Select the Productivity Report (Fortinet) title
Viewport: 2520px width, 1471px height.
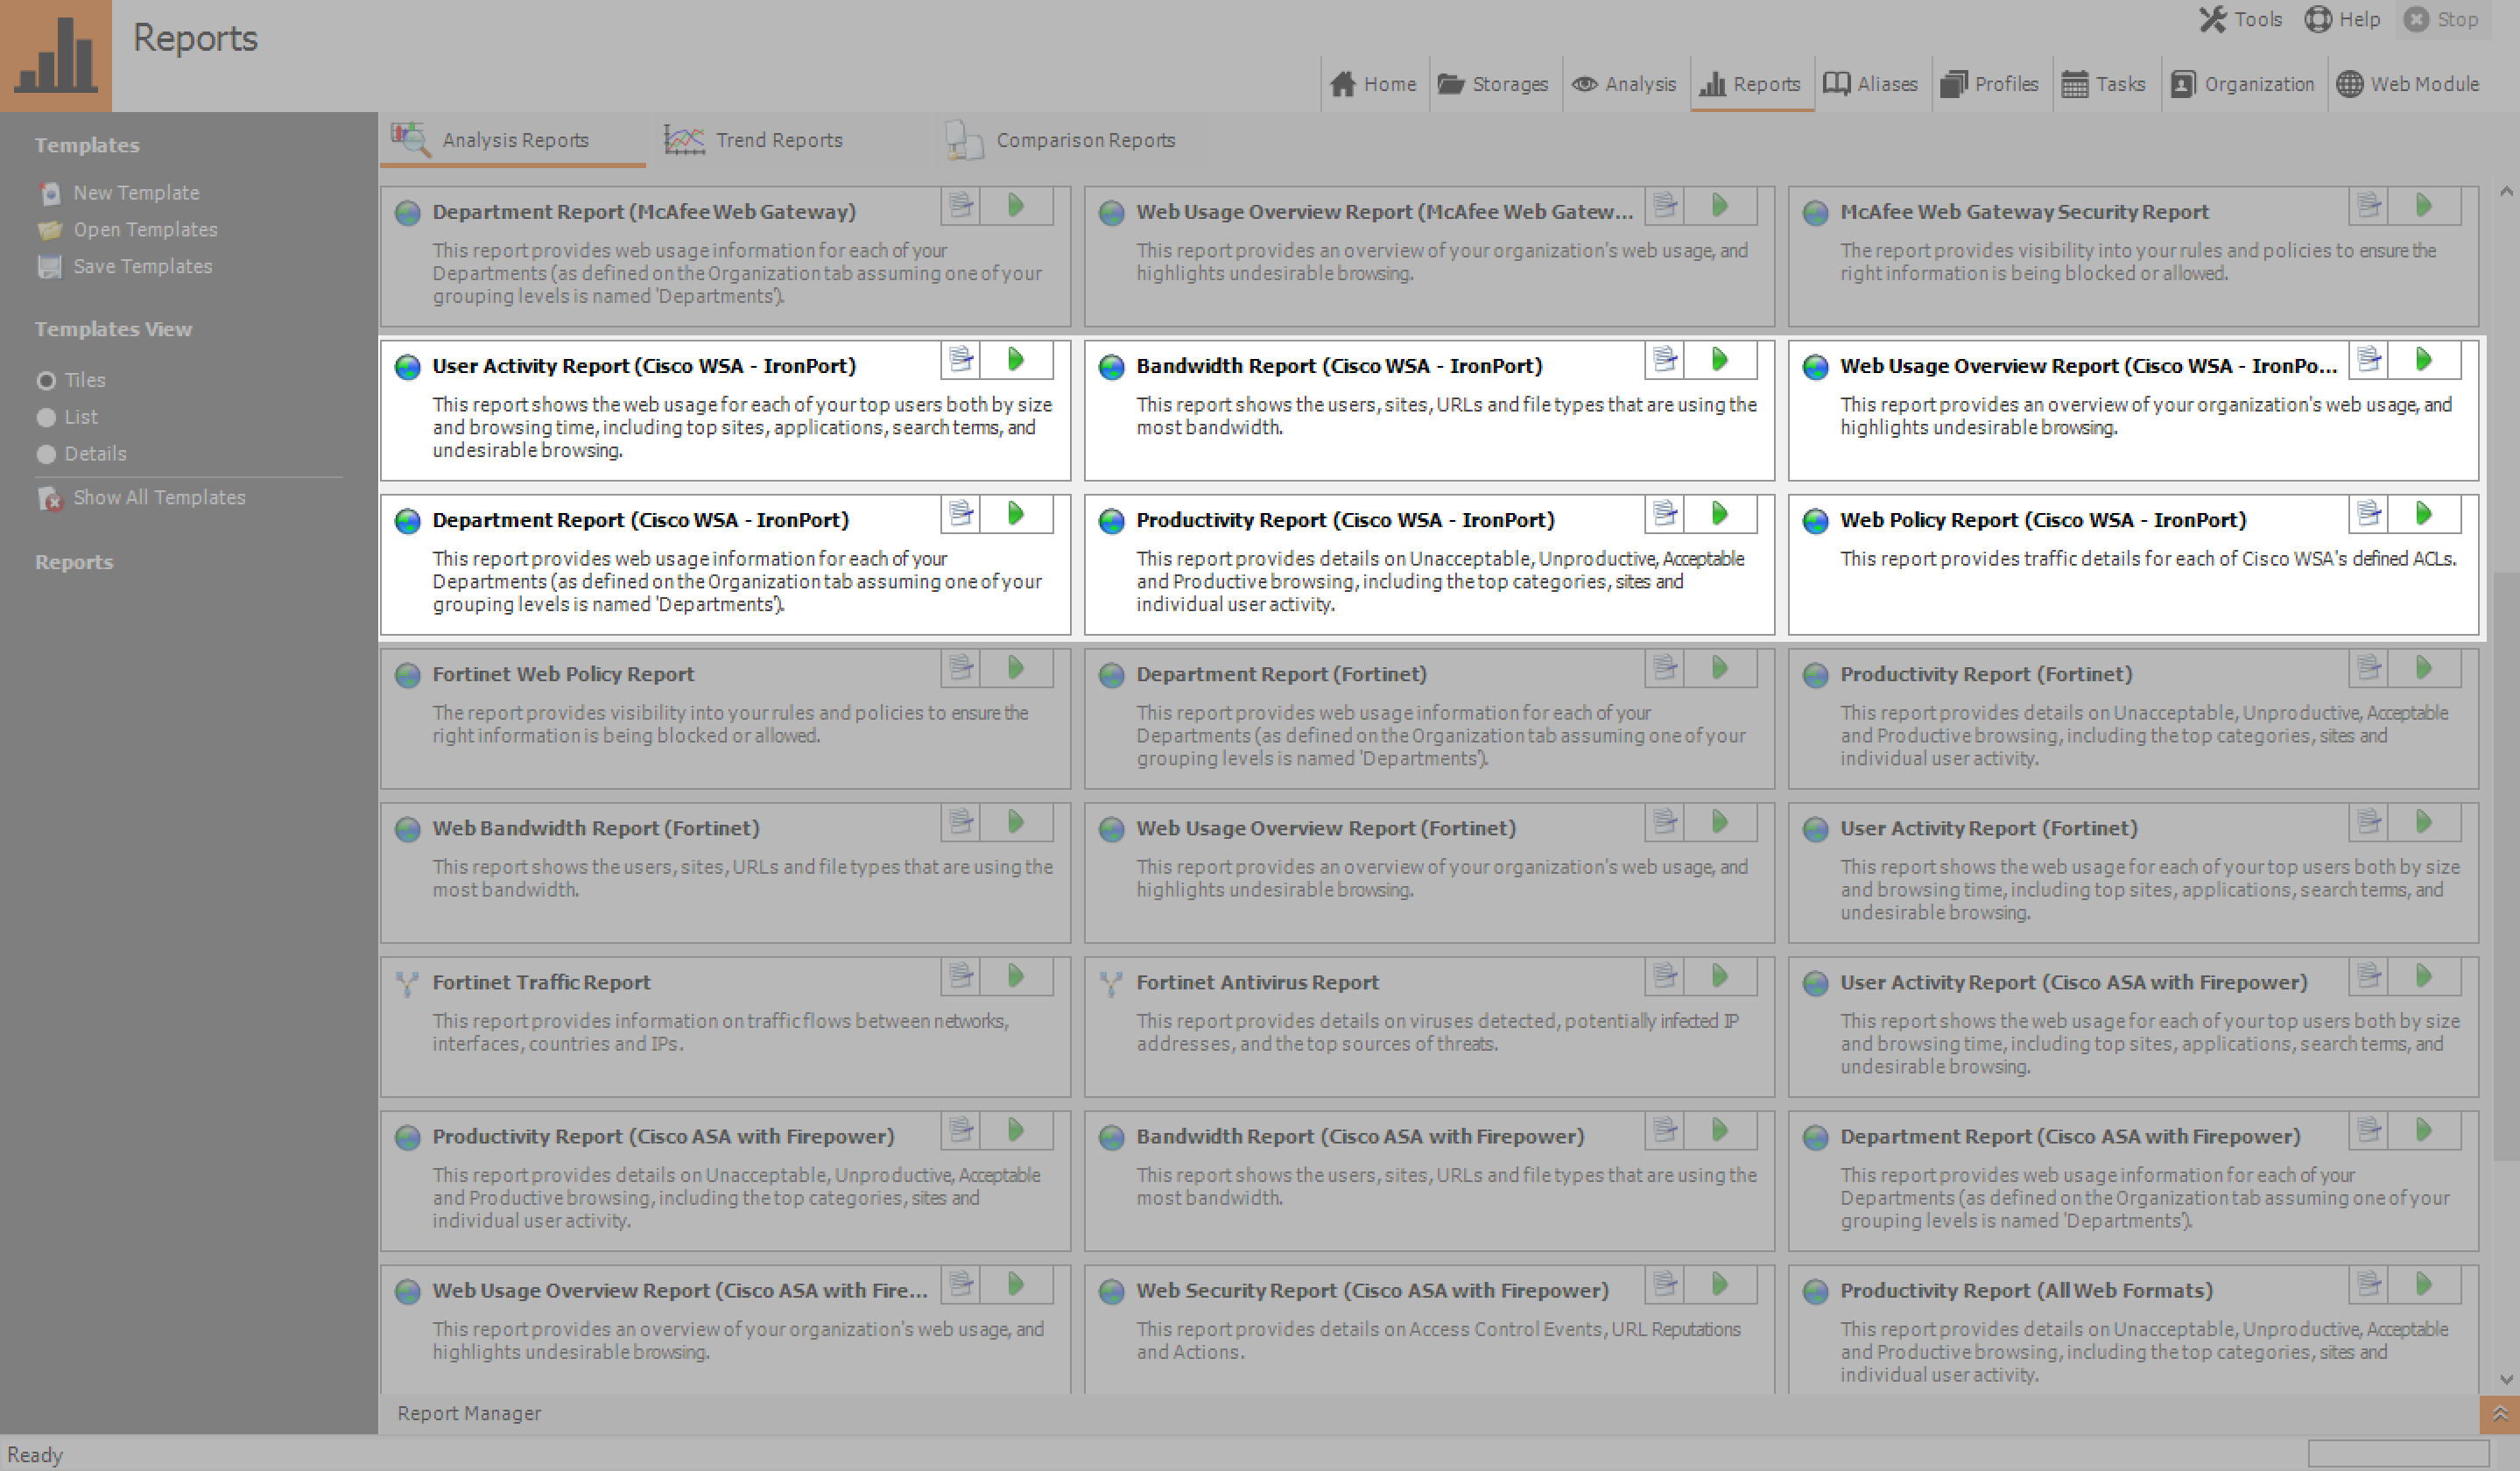click(1986, 674)
